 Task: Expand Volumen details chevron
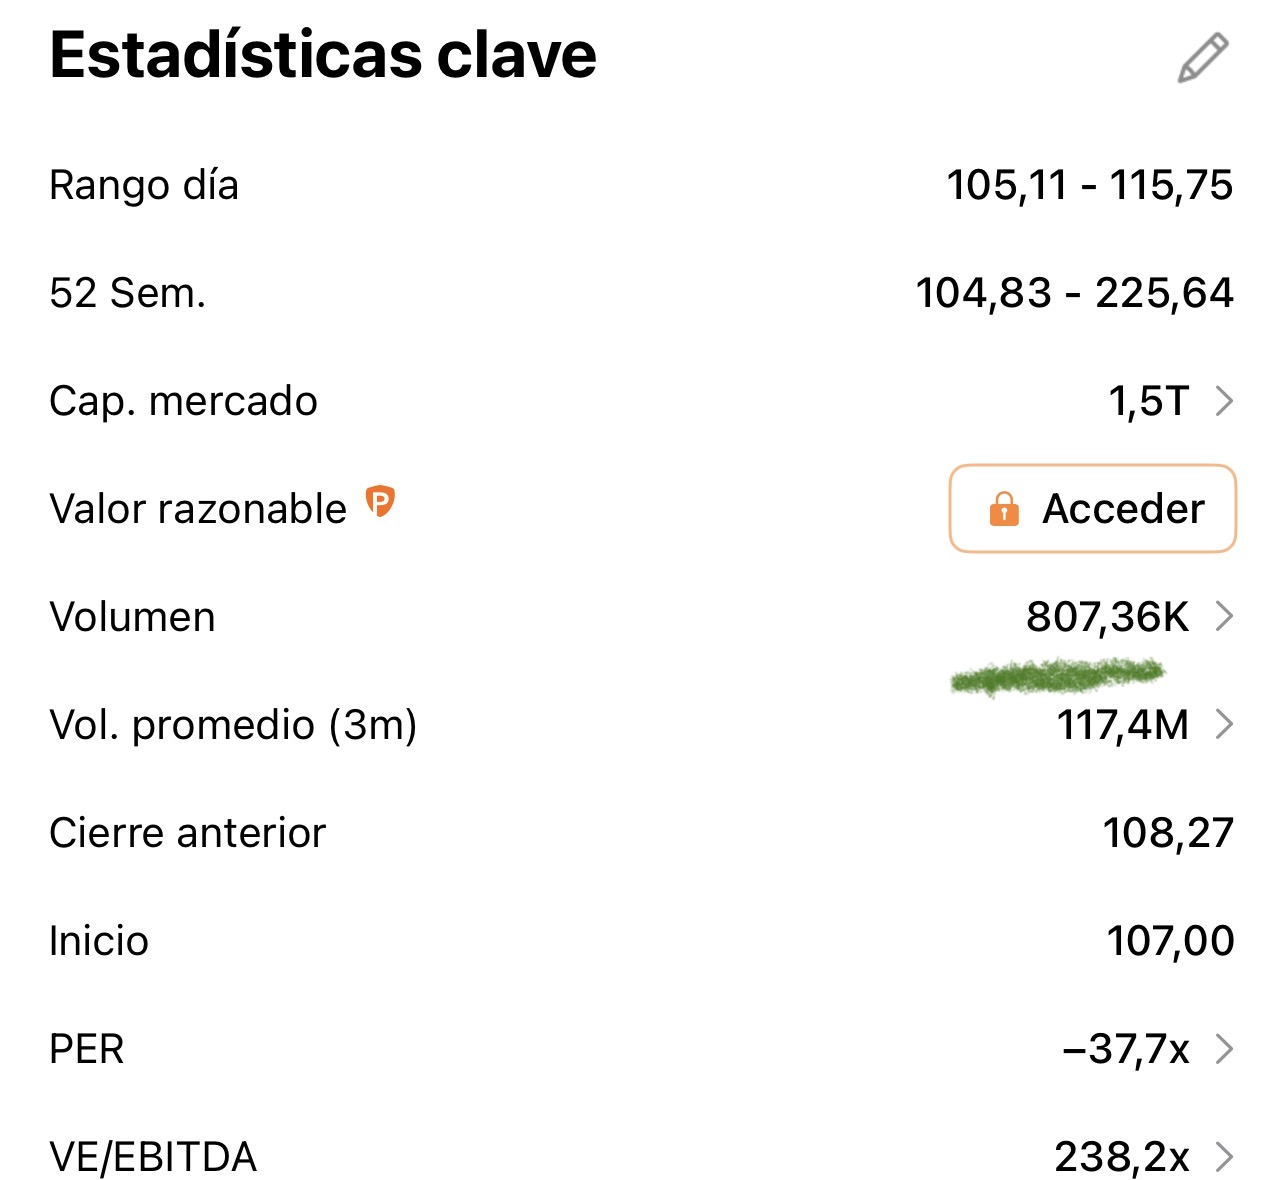point(1224,617)
